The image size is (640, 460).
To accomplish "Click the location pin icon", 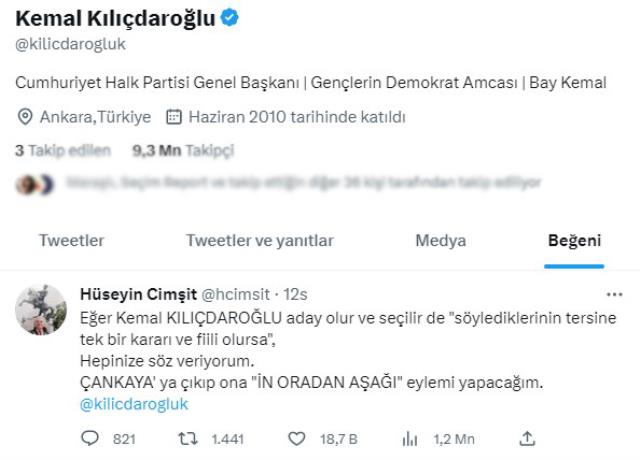I will 26,117.
